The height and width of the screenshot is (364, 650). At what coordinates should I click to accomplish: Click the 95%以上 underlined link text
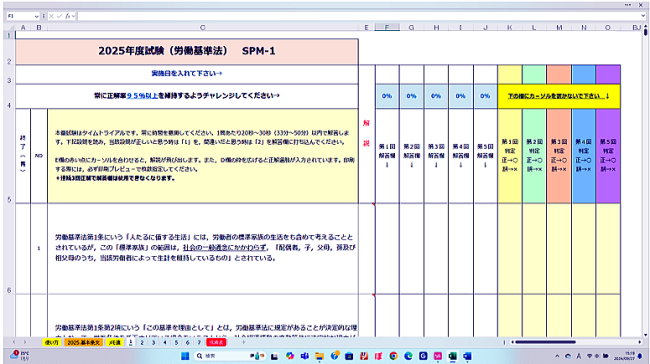coord(142,96)
